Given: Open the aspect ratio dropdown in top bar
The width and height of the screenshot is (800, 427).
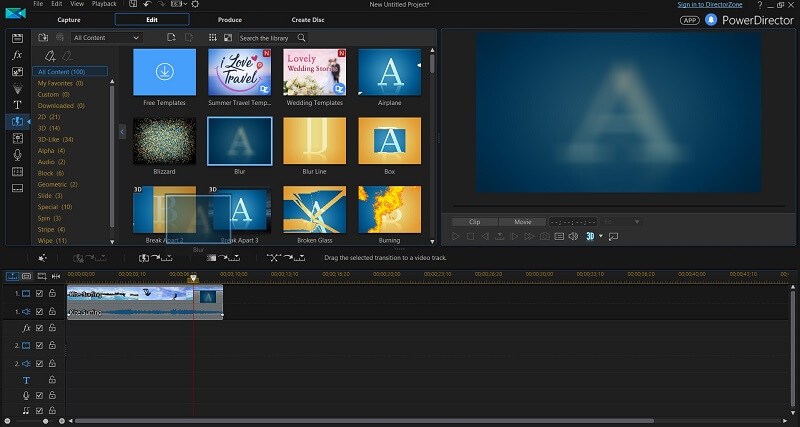Looking at the screenshot, I should click(178, 4).
